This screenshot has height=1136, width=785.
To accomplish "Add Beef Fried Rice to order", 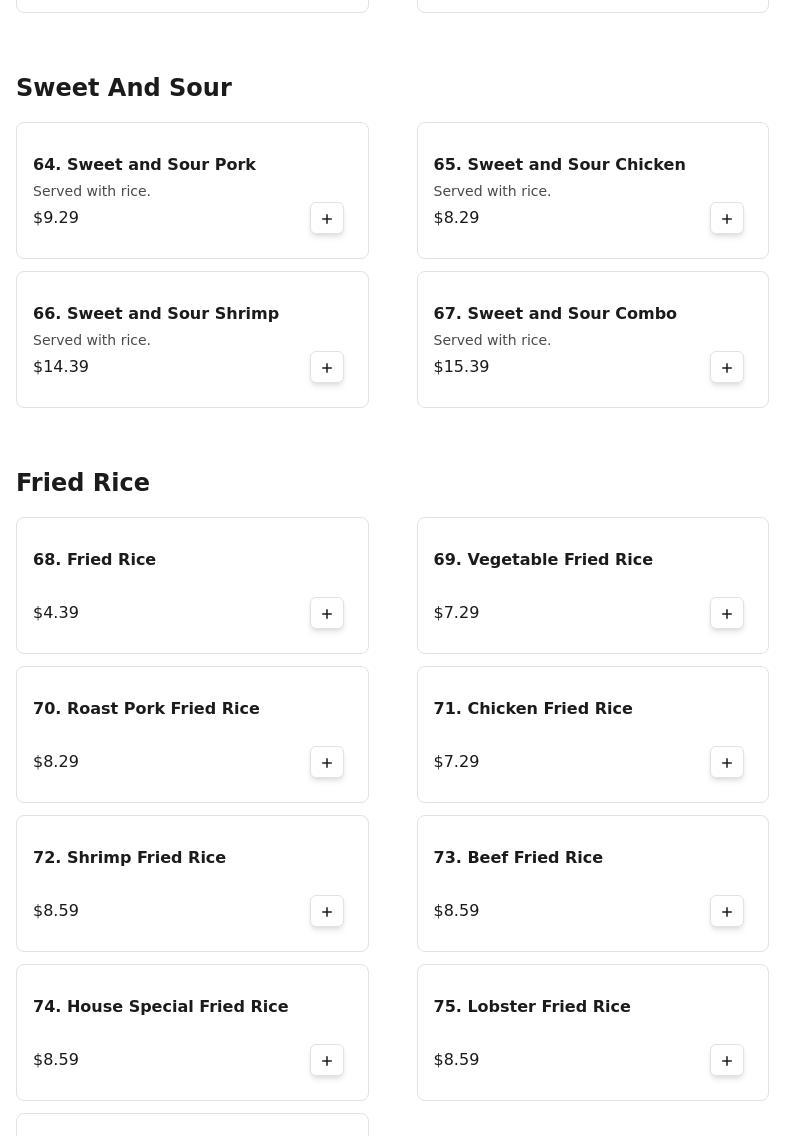I will 727,911.
